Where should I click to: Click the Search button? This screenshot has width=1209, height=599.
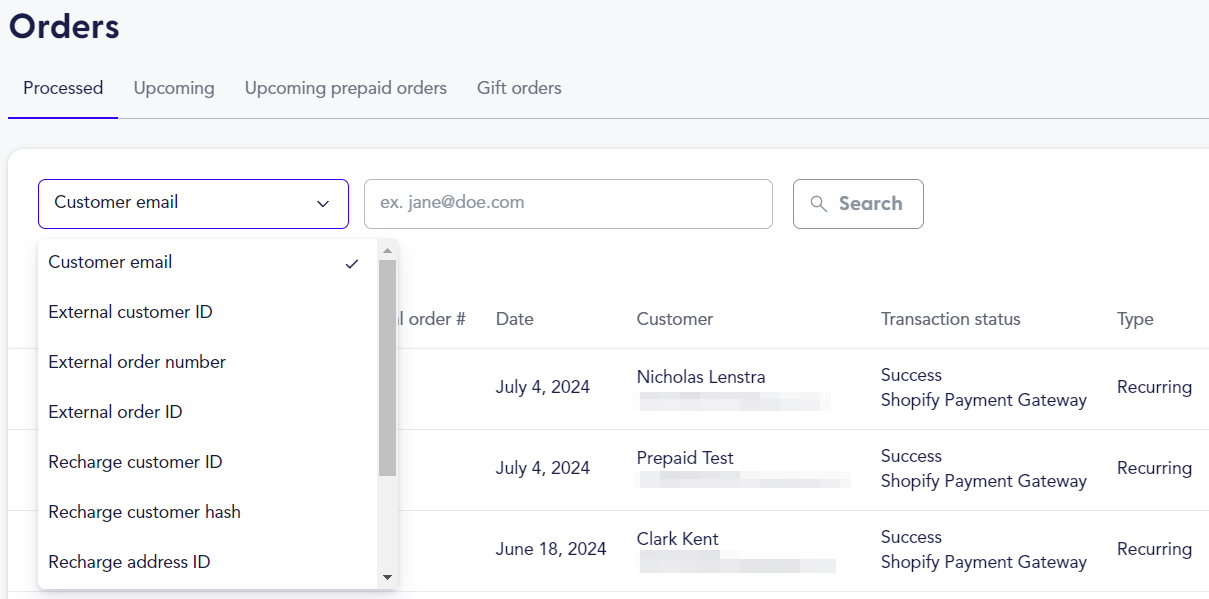tap(858, 203)
